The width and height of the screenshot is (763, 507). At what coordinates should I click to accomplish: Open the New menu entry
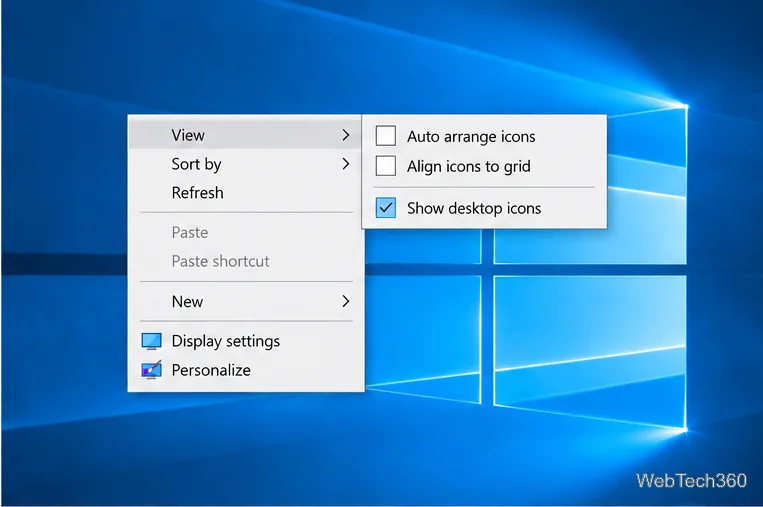[x=246, y=301]
